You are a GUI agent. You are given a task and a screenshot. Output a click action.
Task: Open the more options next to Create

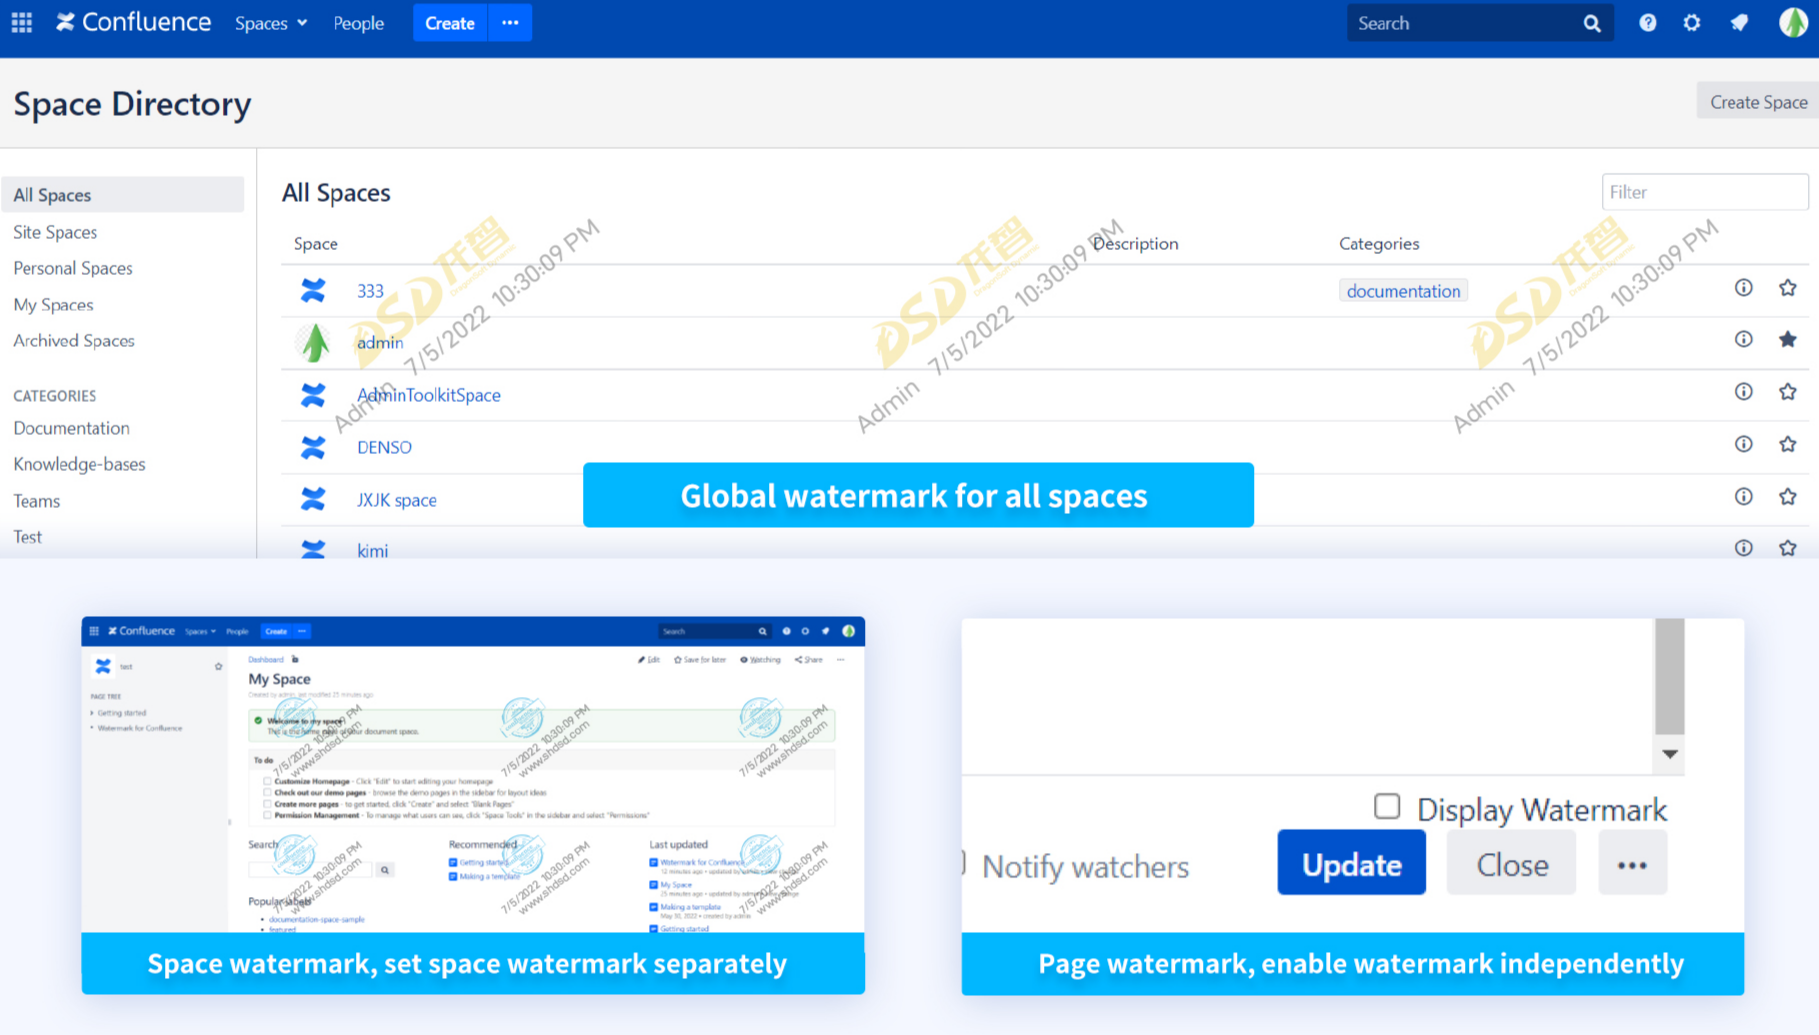pos(510,23)
